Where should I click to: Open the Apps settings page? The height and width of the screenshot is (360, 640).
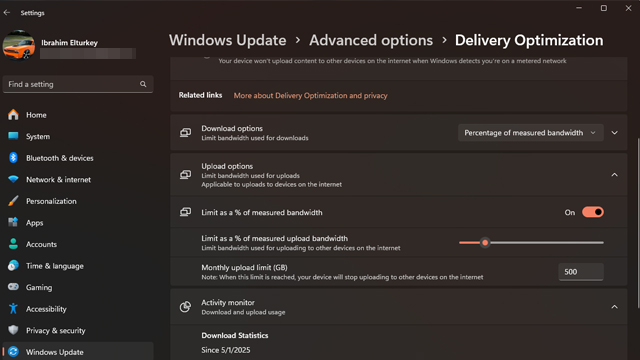[78, 223]
